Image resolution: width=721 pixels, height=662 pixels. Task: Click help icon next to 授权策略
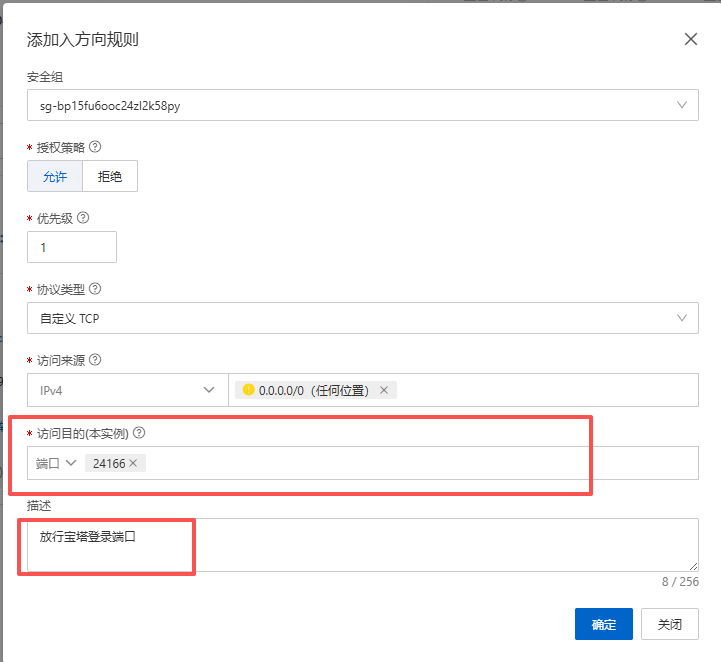click(95, 147)
